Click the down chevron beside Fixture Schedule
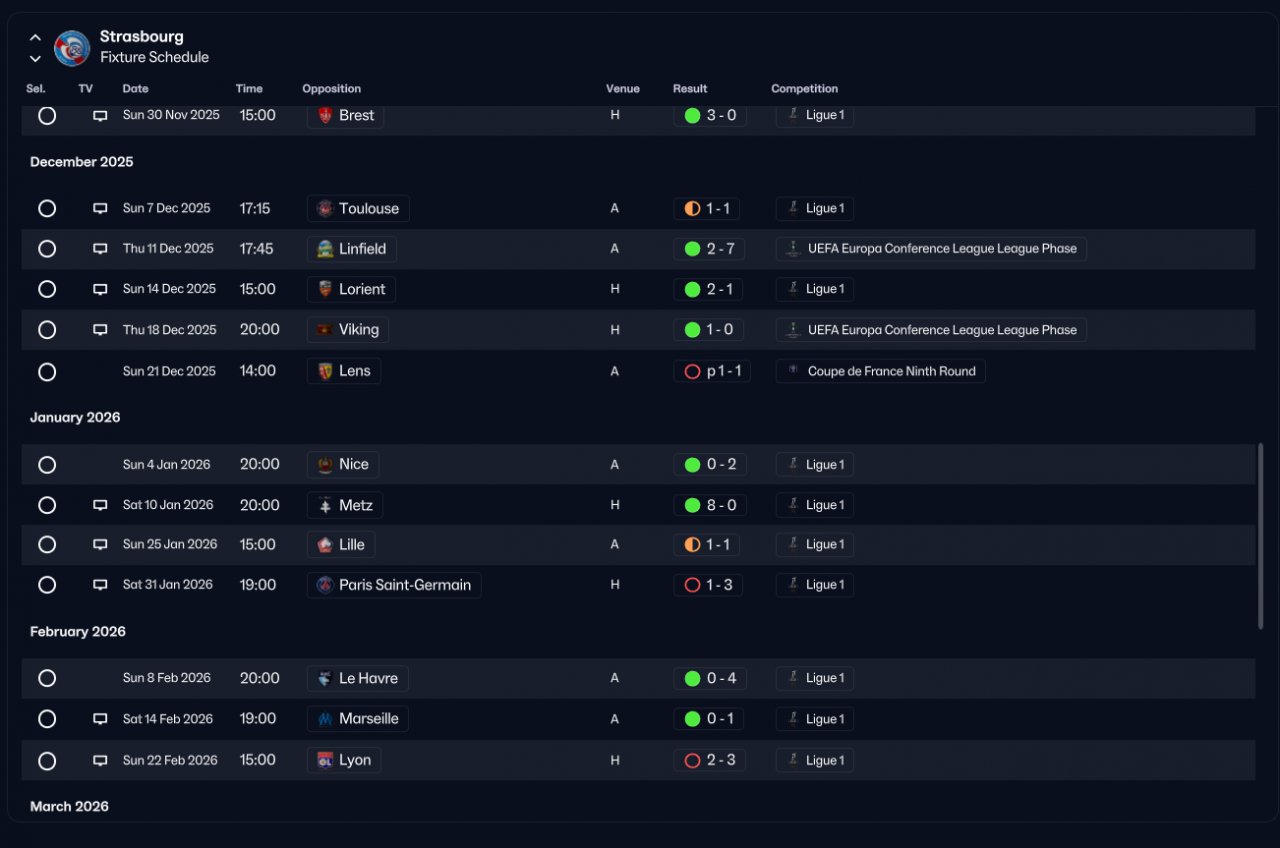 [x=35, y=58]
